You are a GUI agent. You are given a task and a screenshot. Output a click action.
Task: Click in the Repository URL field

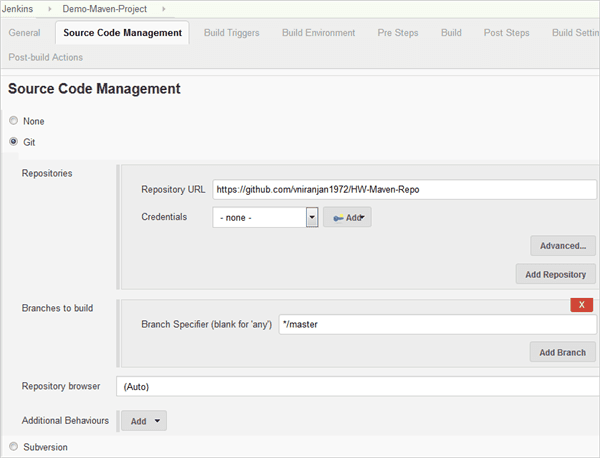404,188
